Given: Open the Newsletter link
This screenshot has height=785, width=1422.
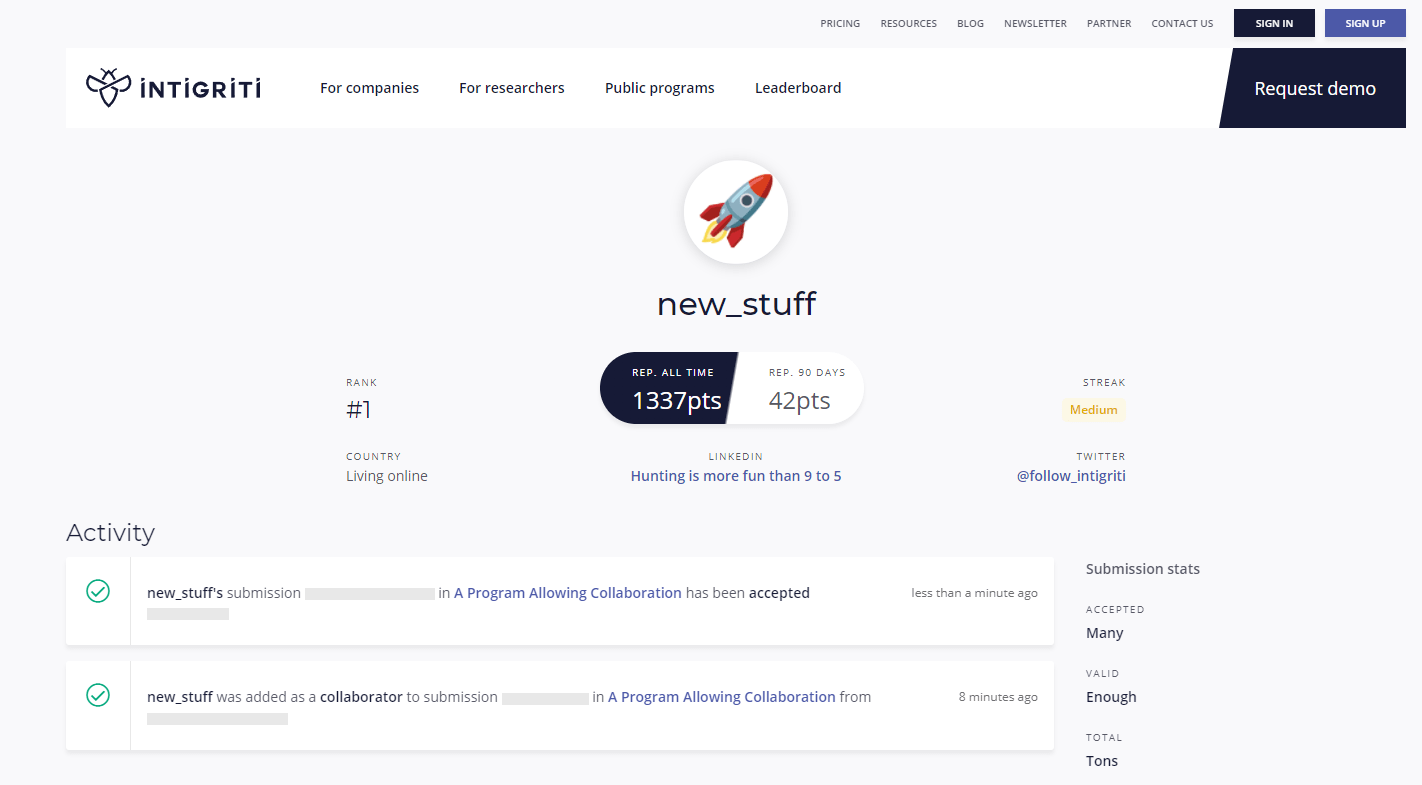Looking at the screenshot, I should 1035,23.
